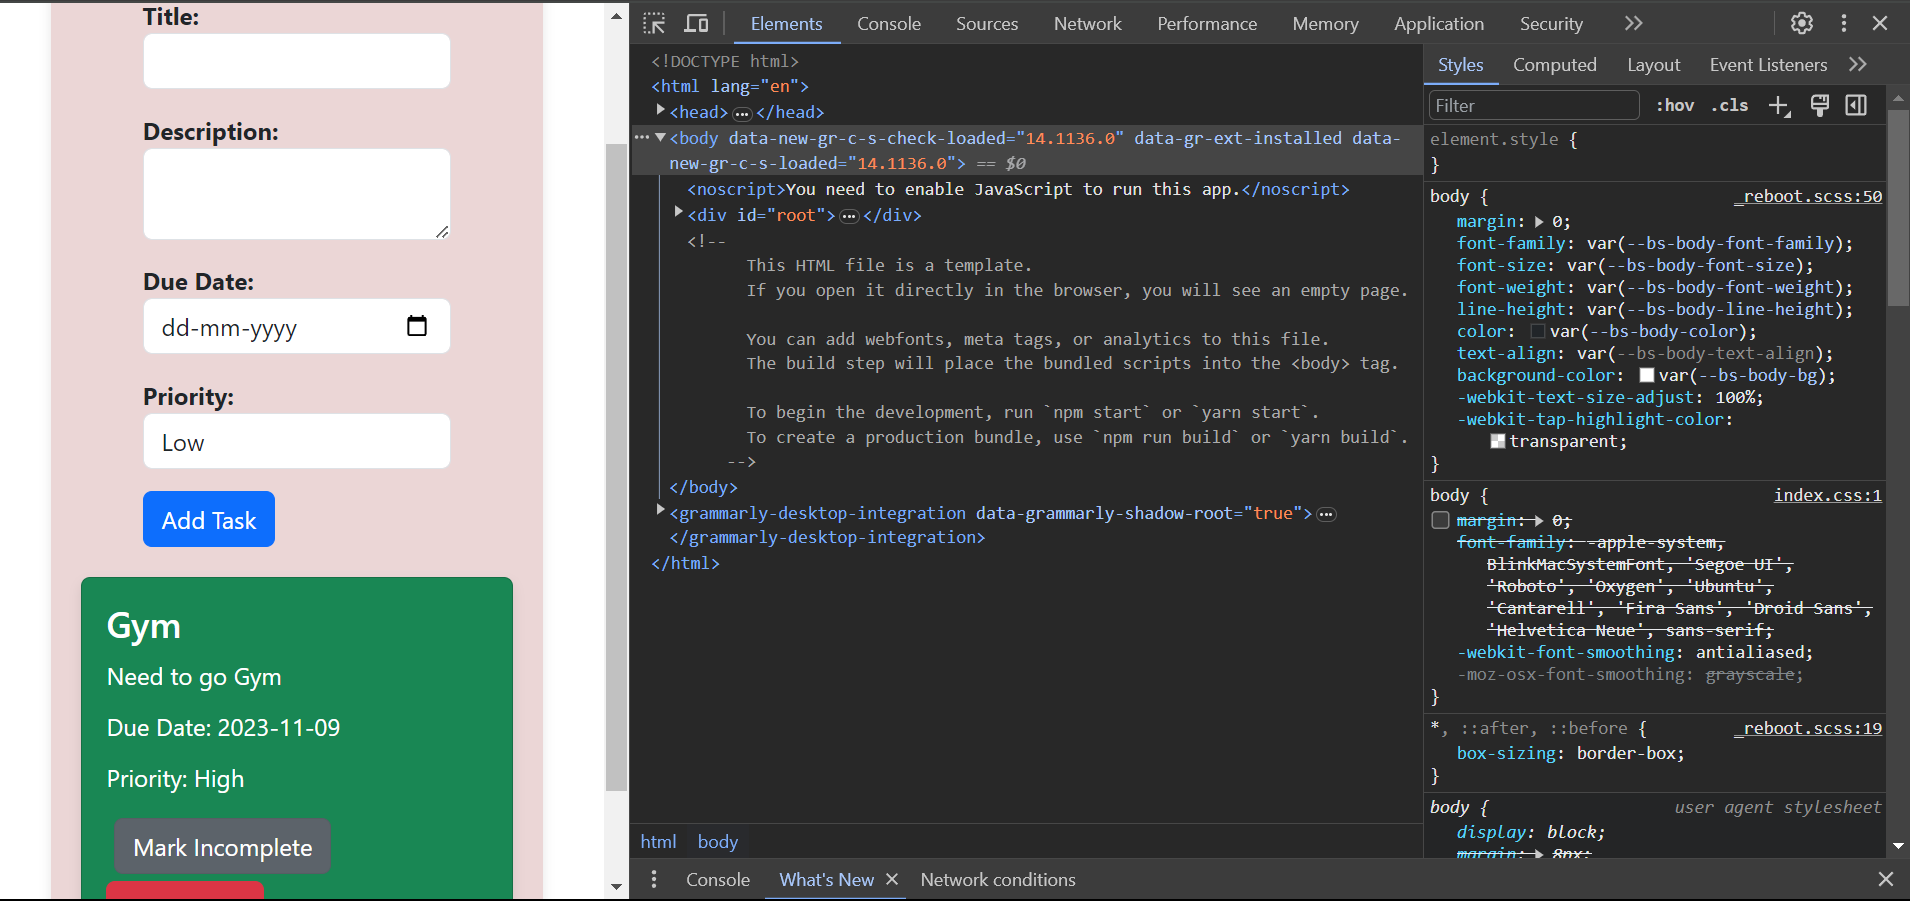
Task: Click the calendar icon in Due Date field
Action: pos(416,326)
